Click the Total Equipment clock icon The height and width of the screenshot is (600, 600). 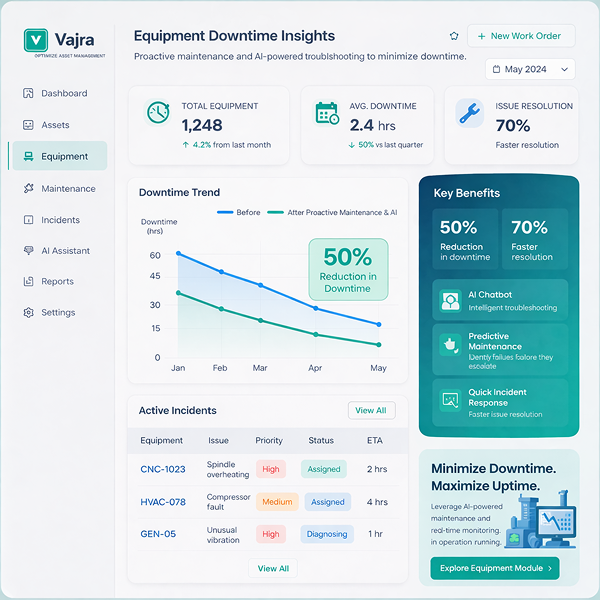point(158,112)
